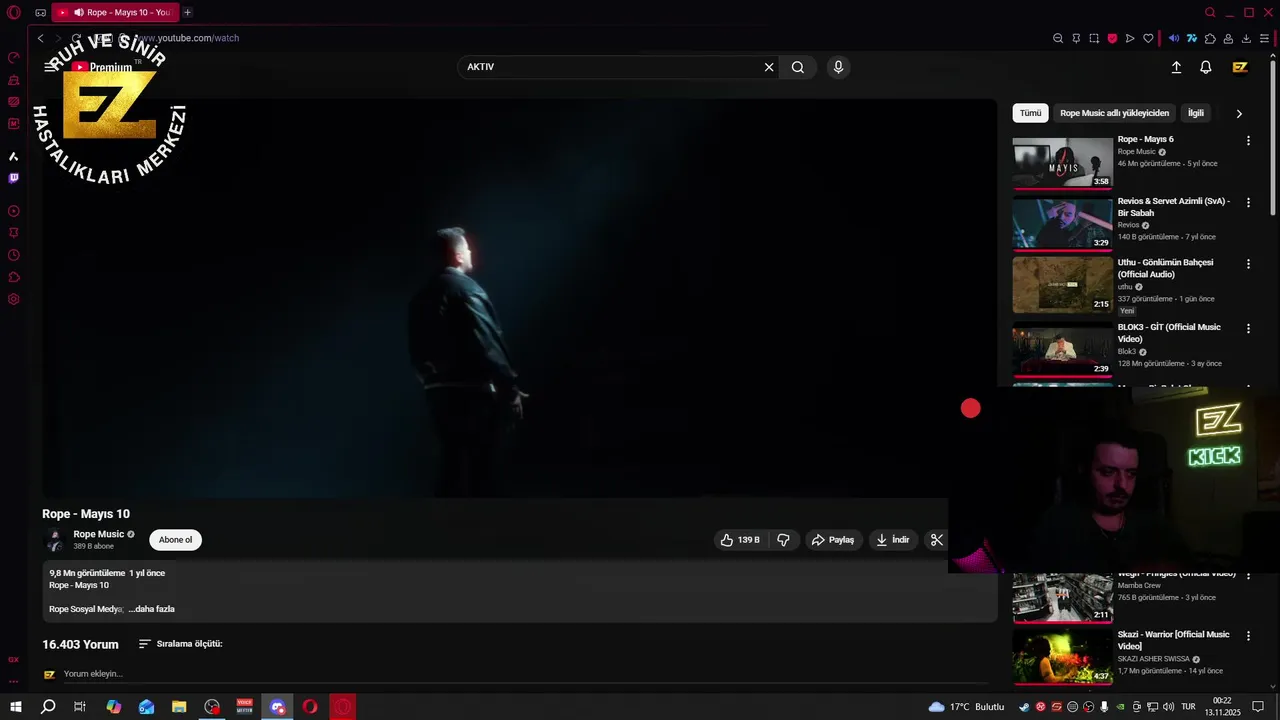Screen dimensions: 1280x720
Task: Open a new browser tab with plus
Action: pyautogui.click(x=187, y=12)
